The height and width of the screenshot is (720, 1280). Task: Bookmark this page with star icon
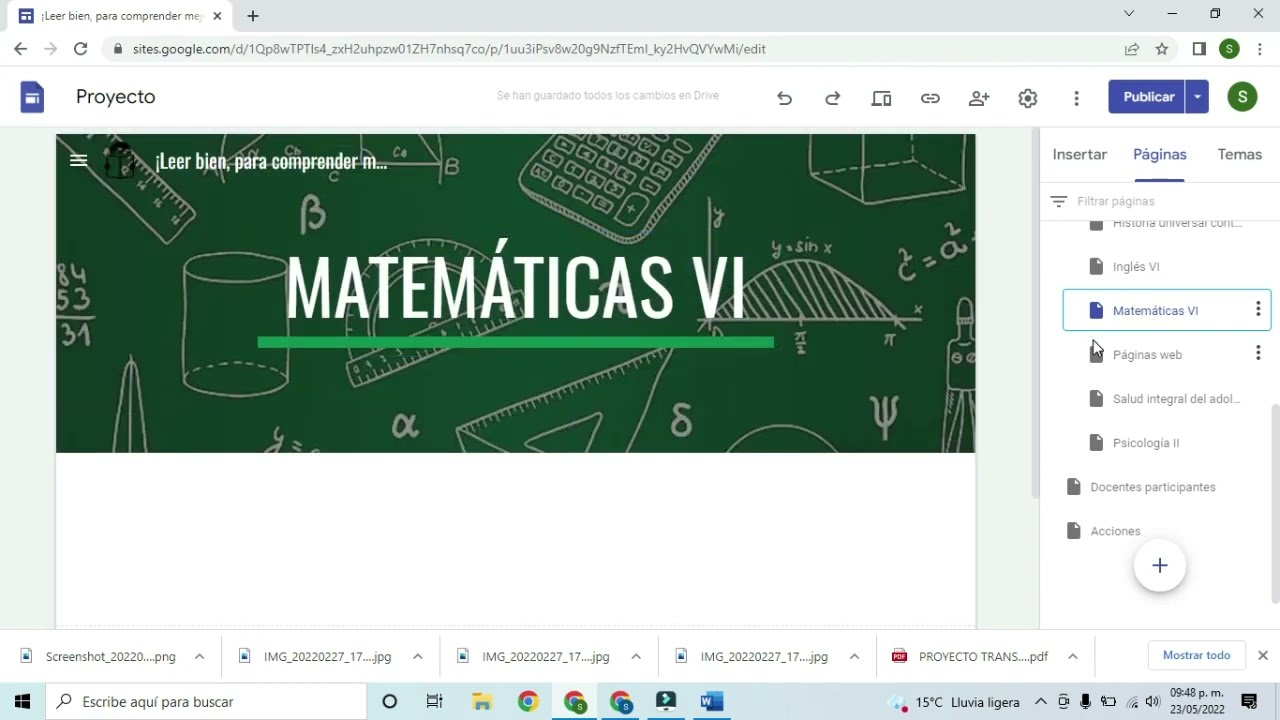(1162, 48)
